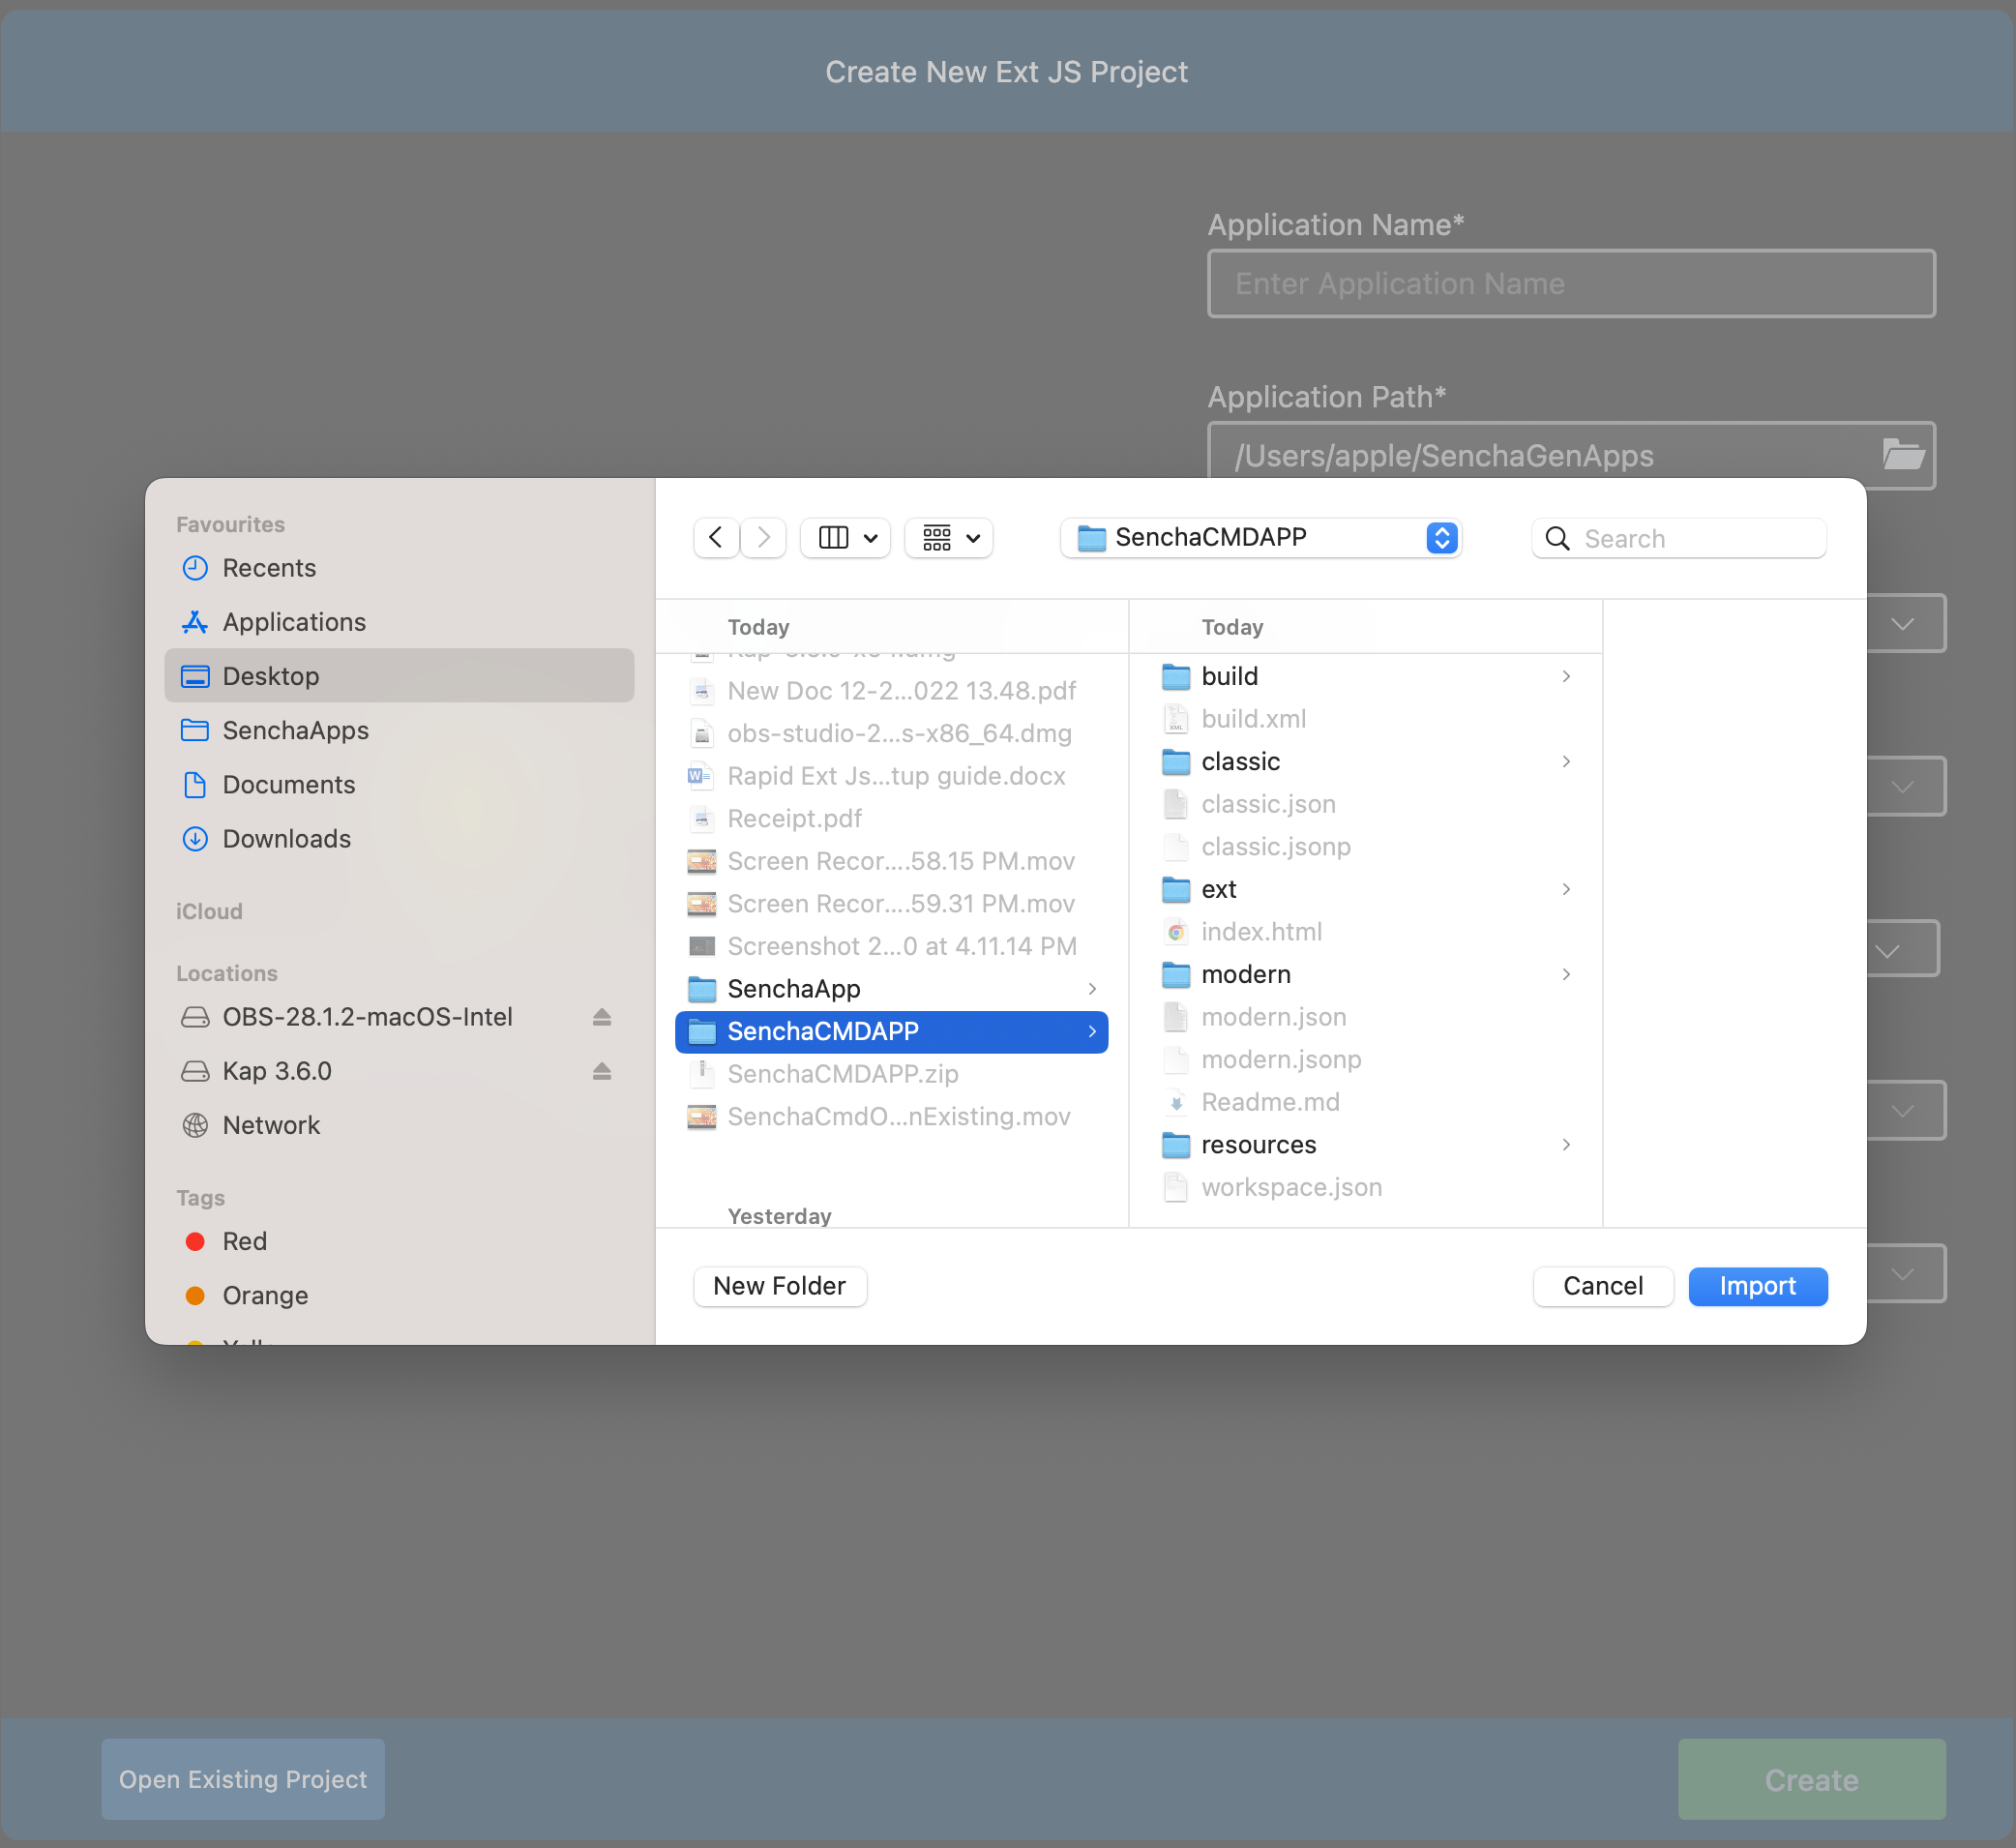This screenshot has height=1848, width=2016.
Task: Click the Search input field
Action: pos(1700,539)
